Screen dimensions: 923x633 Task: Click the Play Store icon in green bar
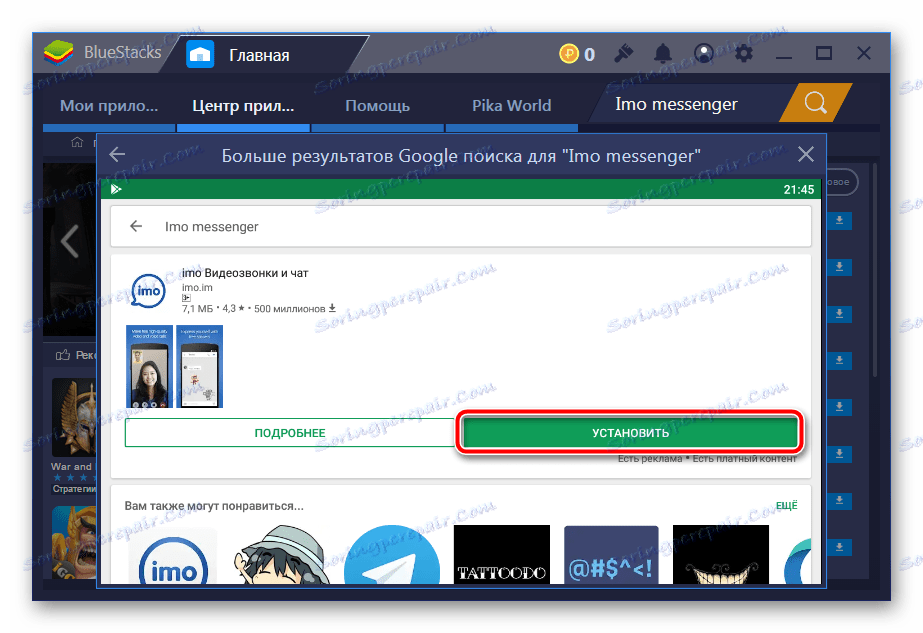[116, 189]
